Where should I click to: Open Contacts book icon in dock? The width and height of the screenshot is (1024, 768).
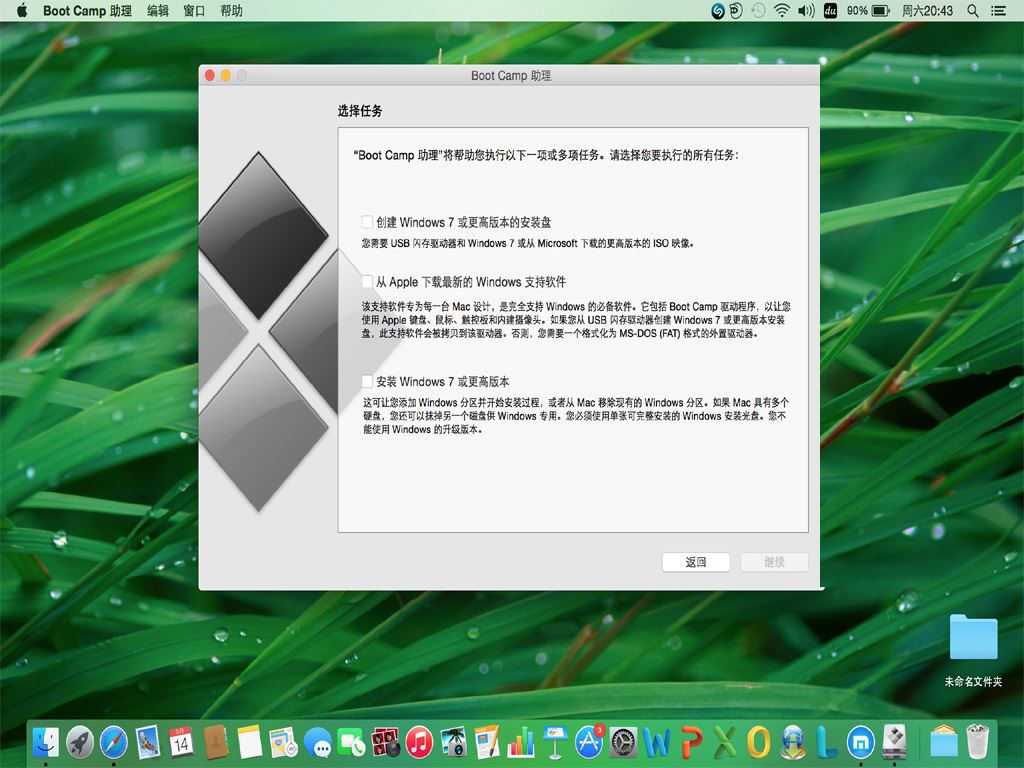point(215,742)
